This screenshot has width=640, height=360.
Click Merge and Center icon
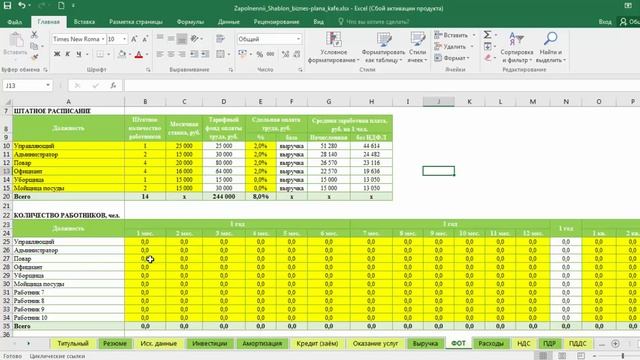click(x=220, y=54)
